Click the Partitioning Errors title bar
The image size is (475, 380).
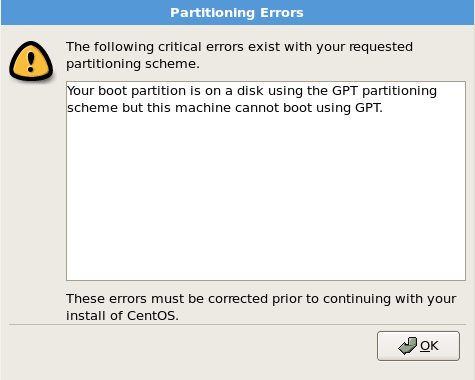coord(237,13)
